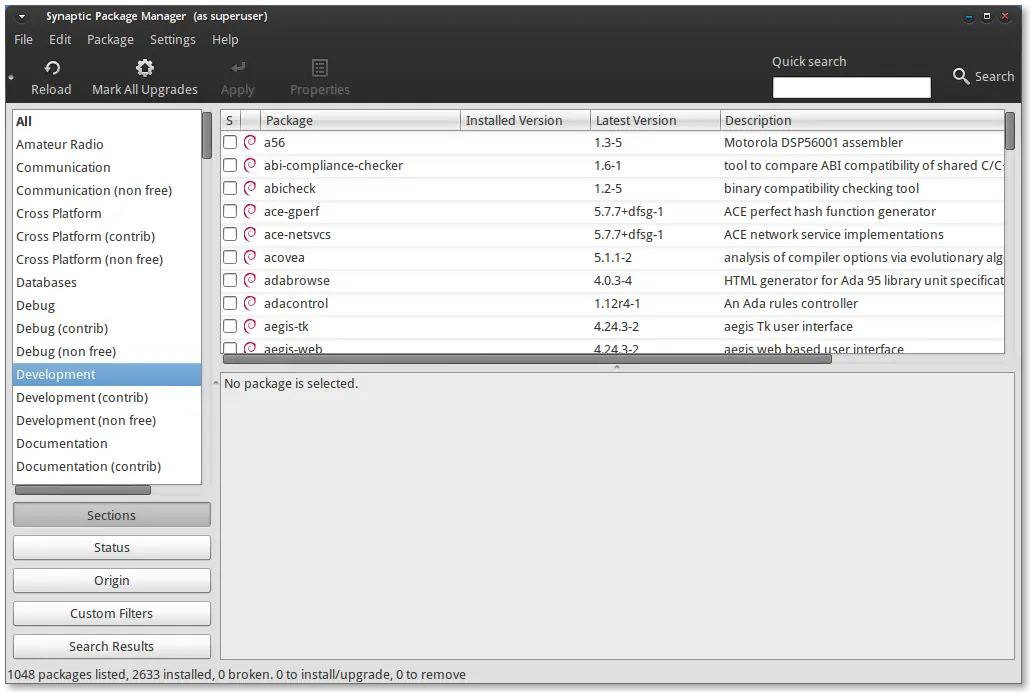This screenshot has width=1031, height=693.
Task: Select the Development section
Action: click(107, 374)
